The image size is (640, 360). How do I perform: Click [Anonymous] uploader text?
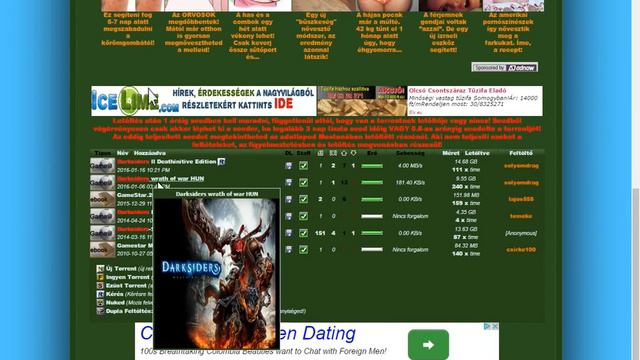[521, 233]
